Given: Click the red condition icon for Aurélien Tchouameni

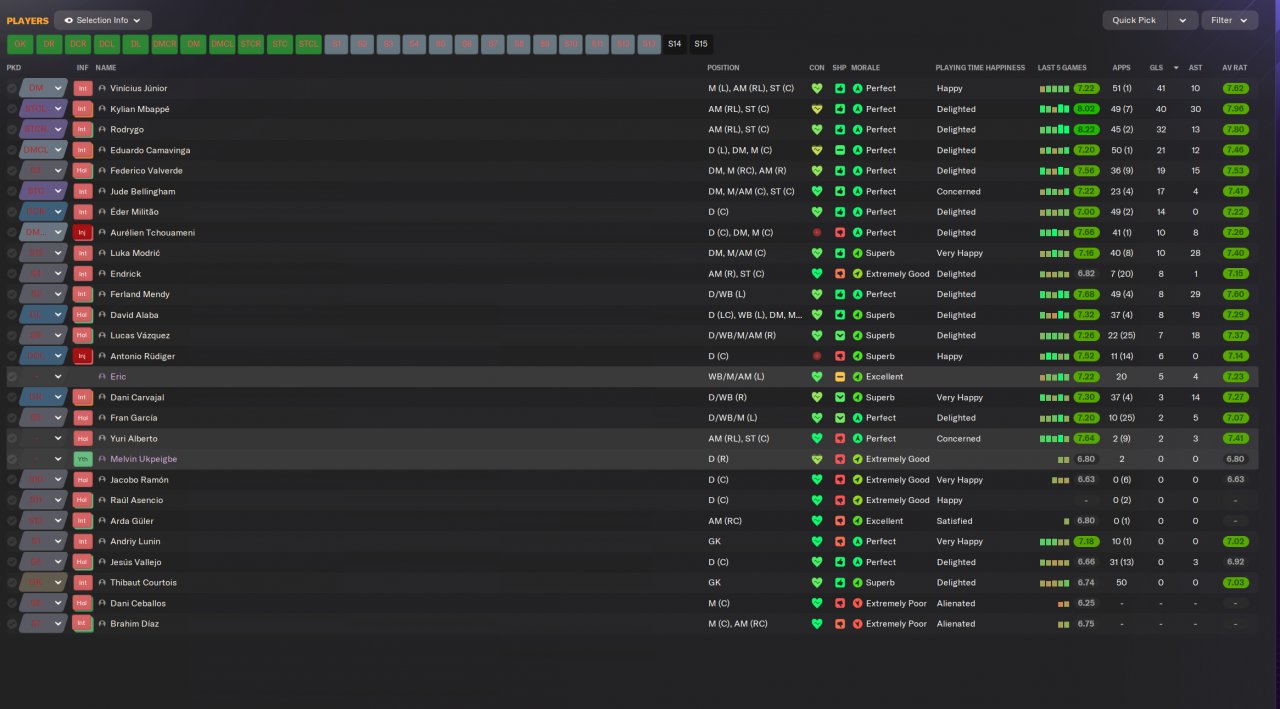Looking at the screenshot, I should coord(817,233).
